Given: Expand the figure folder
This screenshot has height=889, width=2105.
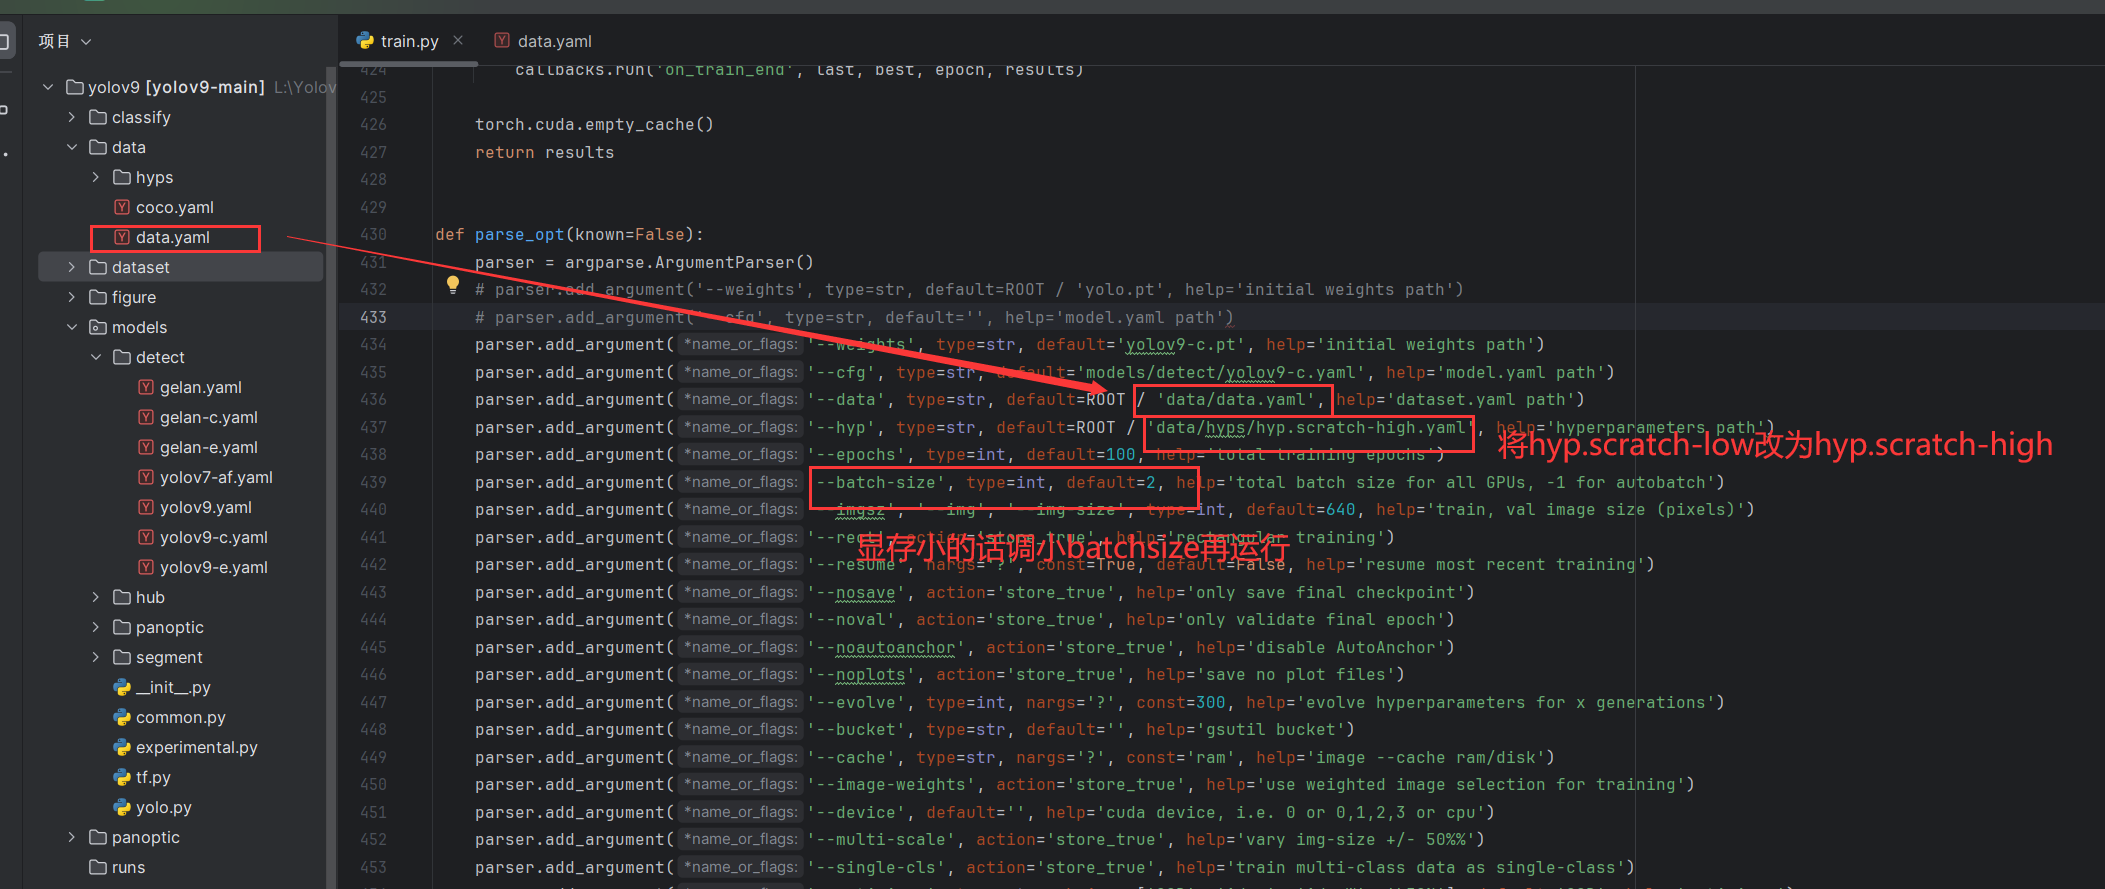Looking at the screenshot, I should 72,297.
